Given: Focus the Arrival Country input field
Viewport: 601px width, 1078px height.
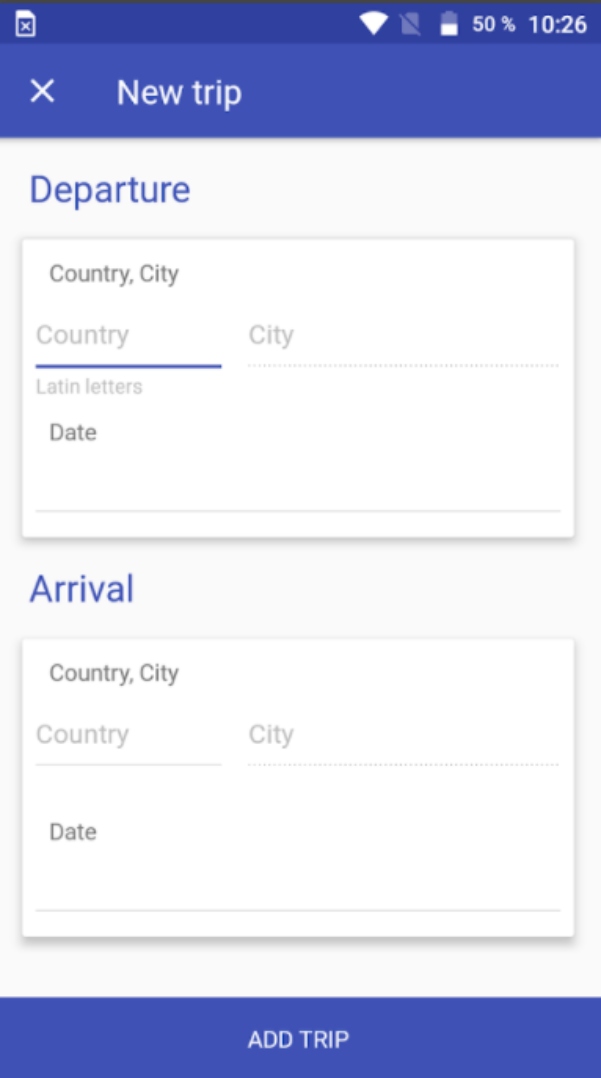Looking at the screenshot, I should (x=128, y=735).
